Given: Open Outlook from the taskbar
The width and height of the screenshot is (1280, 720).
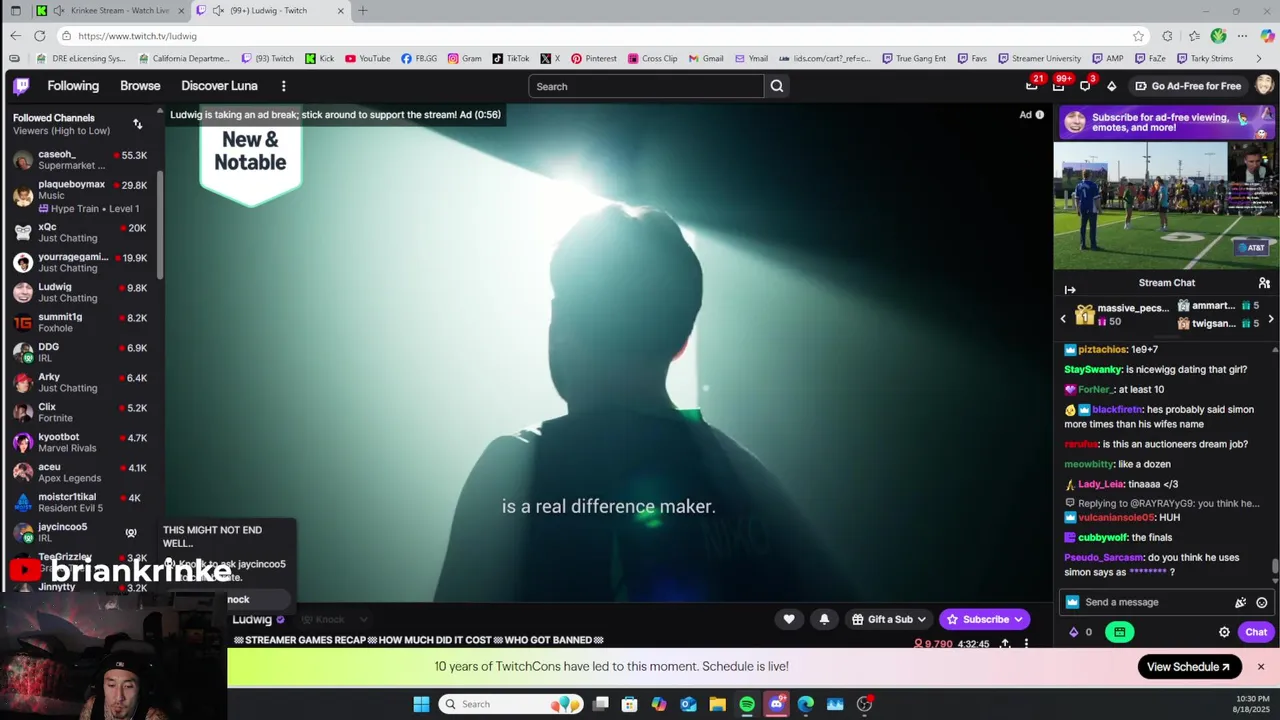Looking at the screenshot, I should click(688, 704).
